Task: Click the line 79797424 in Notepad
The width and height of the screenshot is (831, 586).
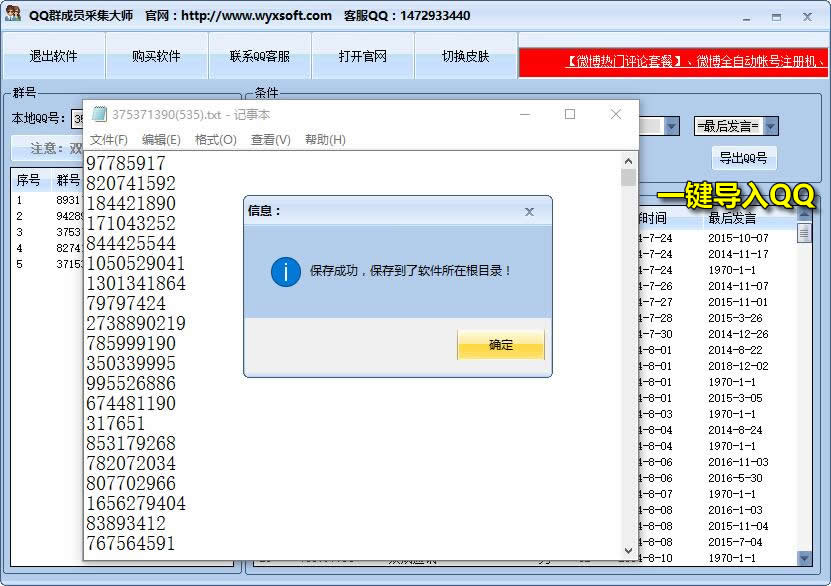Action: coord(126,304)
